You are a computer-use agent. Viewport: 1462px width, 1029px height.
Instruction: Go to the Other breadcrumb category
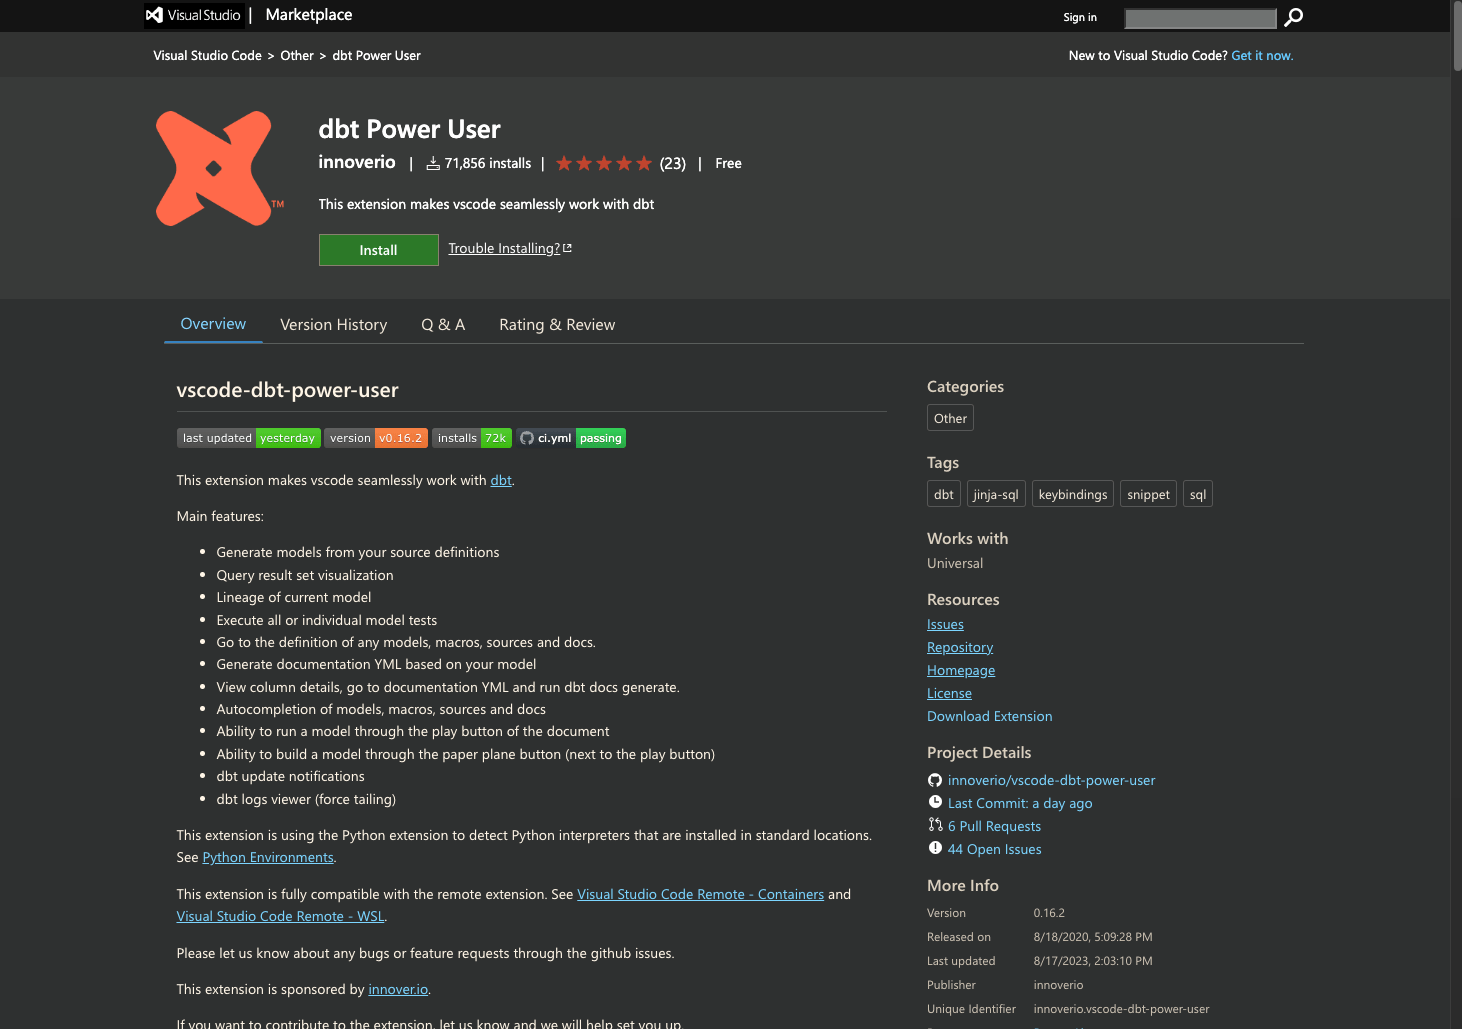click(x=297, y=56)
